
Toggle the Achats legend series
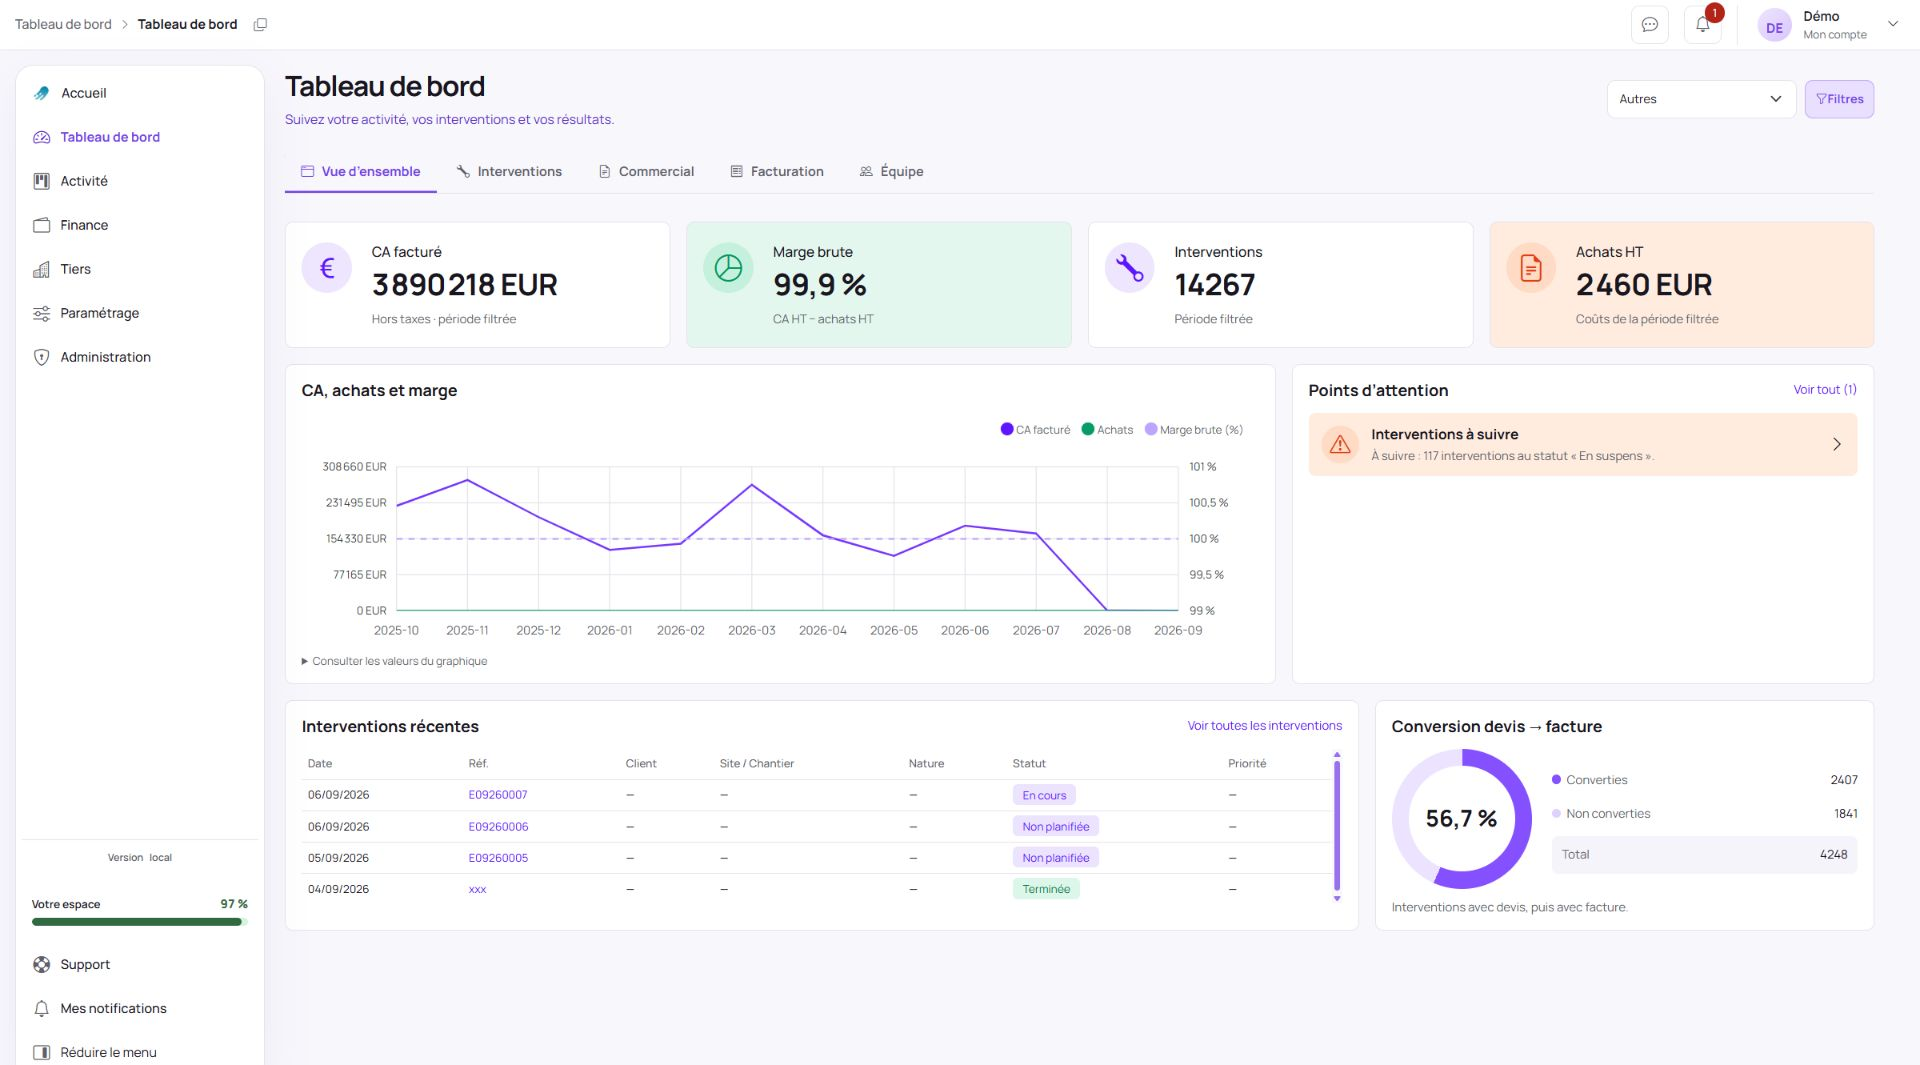coord(1107,430)
